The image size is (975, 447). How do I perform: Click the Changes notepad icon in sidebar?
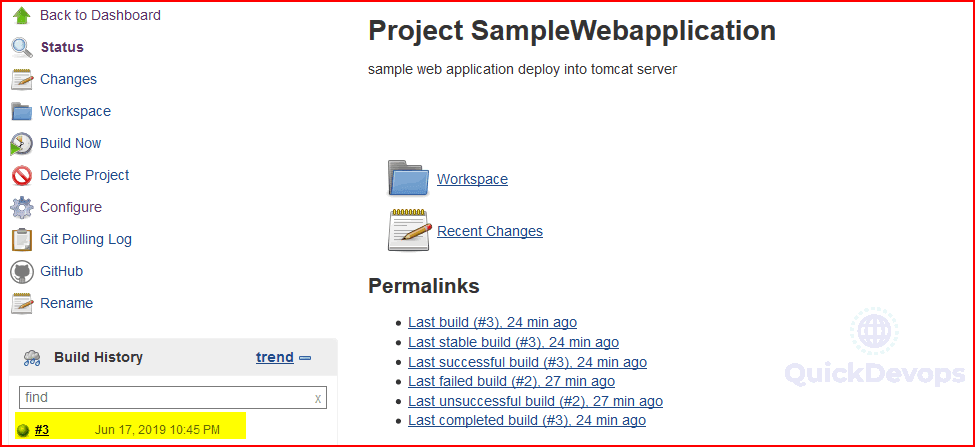click(x=22, y=80)
